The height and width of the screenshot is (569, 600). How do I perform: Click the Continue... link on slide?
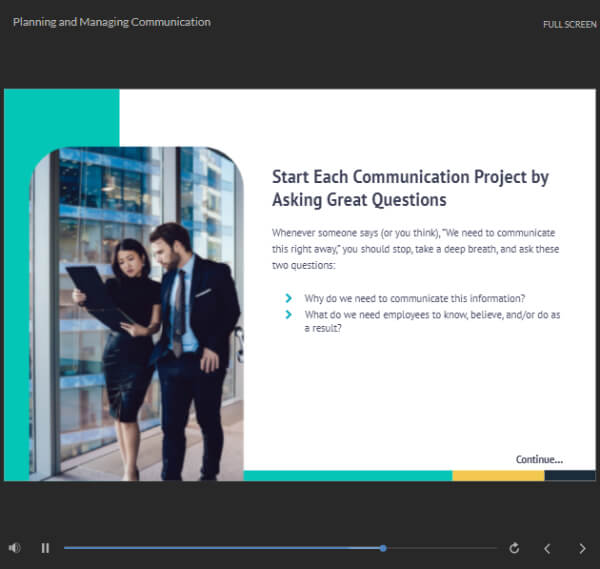point(539,459)
